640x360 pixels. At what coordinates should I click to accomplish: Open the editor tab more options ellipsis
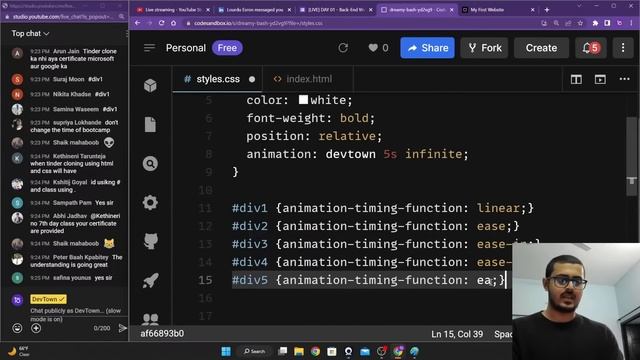[x=624, y=79]
